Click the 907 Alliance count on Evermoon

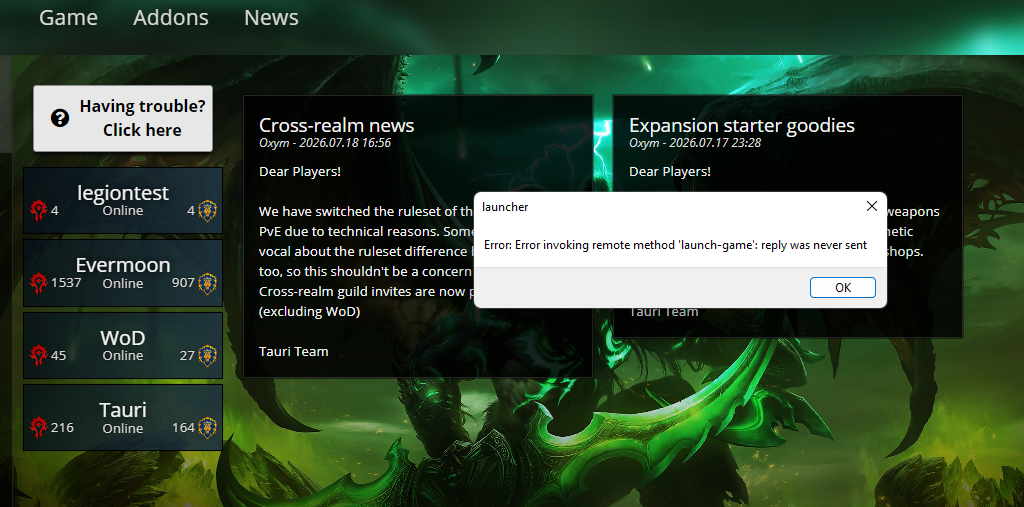(x=183, y=284)
